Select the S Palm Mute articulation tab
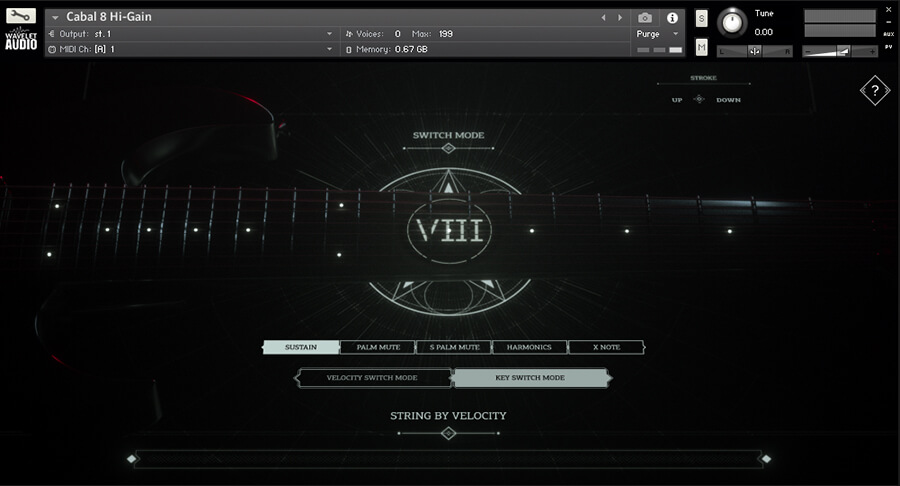Screen dimensions: 900x486 click(454, 347)
